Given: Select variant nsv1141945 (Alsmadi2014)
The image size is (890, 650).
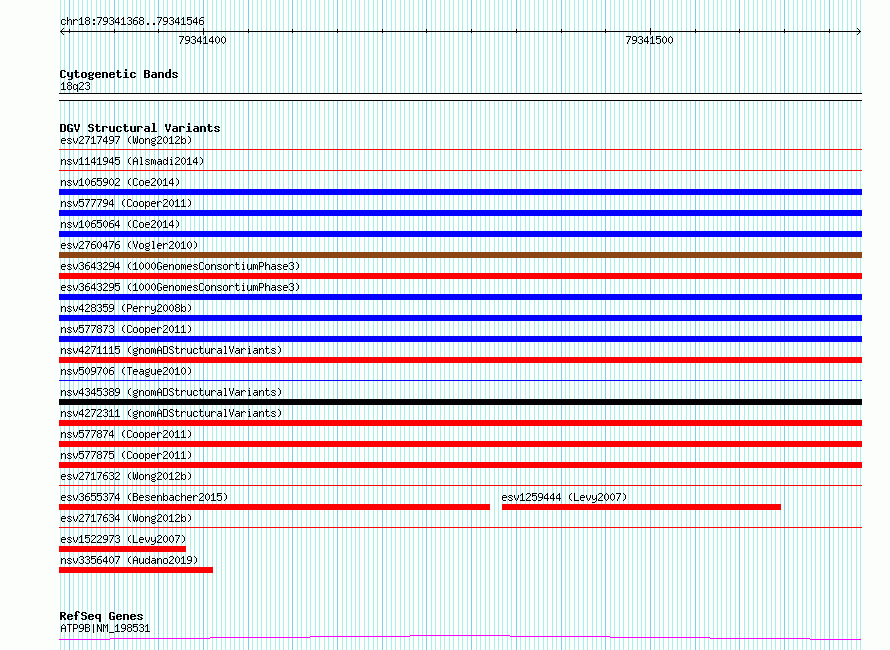Looking at the screenshot, I should 132,161.
